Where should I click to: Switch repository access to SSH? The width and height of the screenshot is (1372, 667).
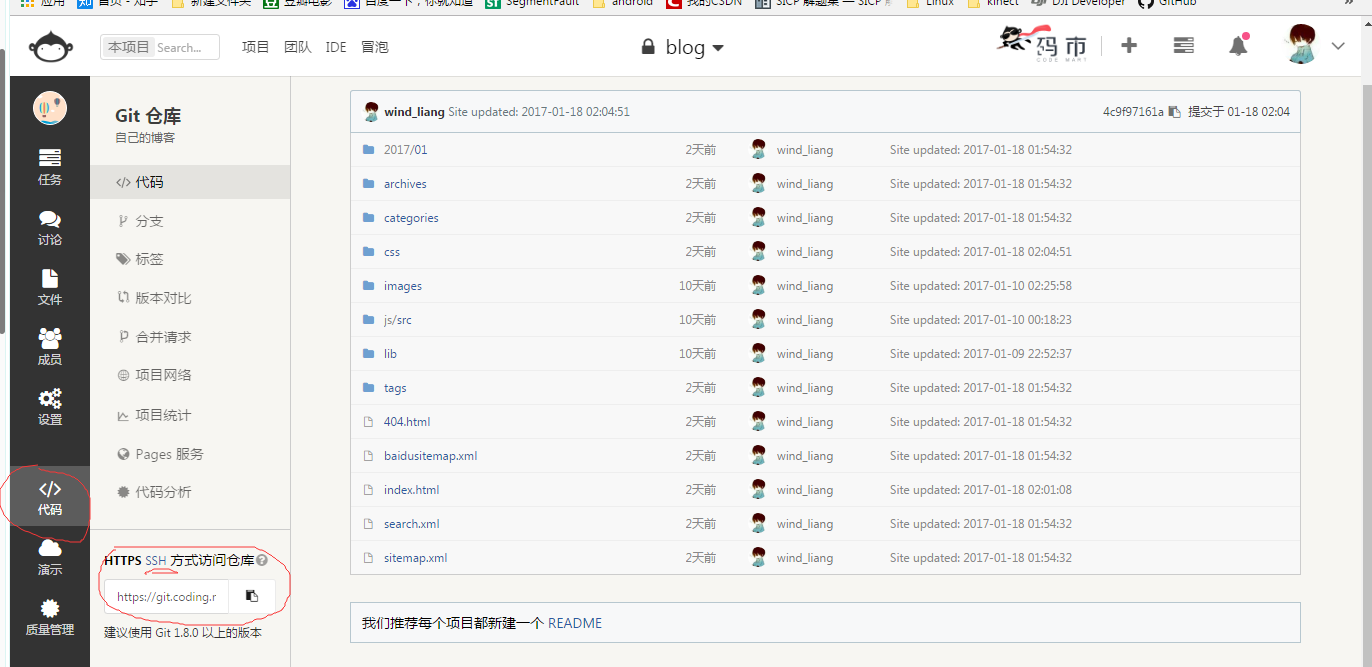(156, 561)
